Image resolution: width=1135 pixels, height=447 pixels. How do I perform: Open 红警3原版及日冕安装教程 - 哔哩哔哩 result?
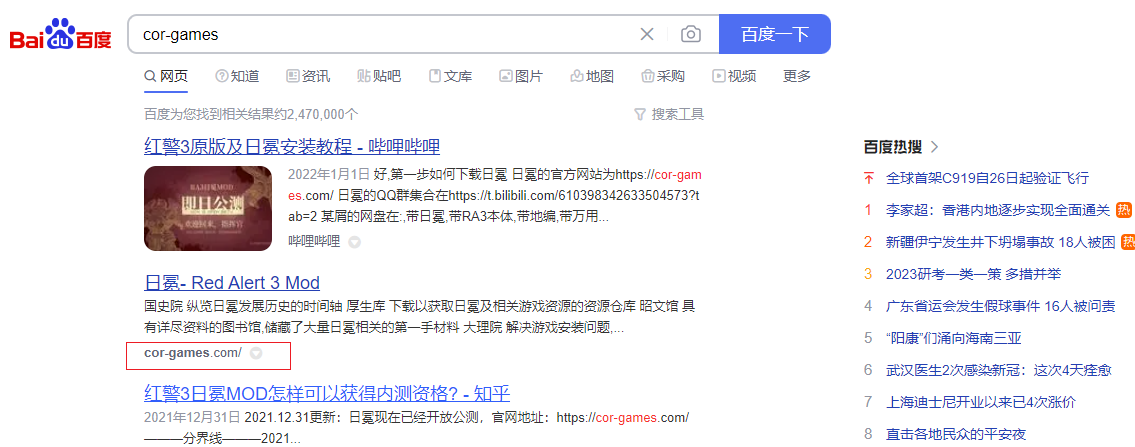292,147
